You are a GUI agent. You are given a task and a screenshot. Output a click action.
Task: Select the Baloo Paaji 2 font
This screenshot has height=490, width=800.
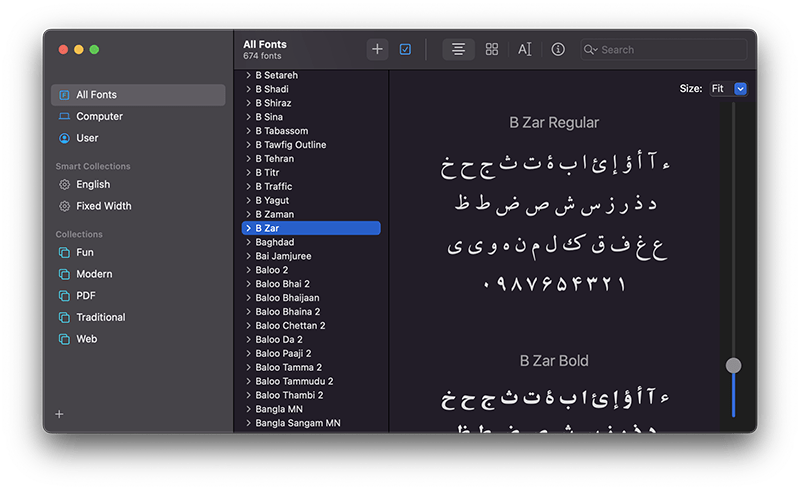coord(311,353)
